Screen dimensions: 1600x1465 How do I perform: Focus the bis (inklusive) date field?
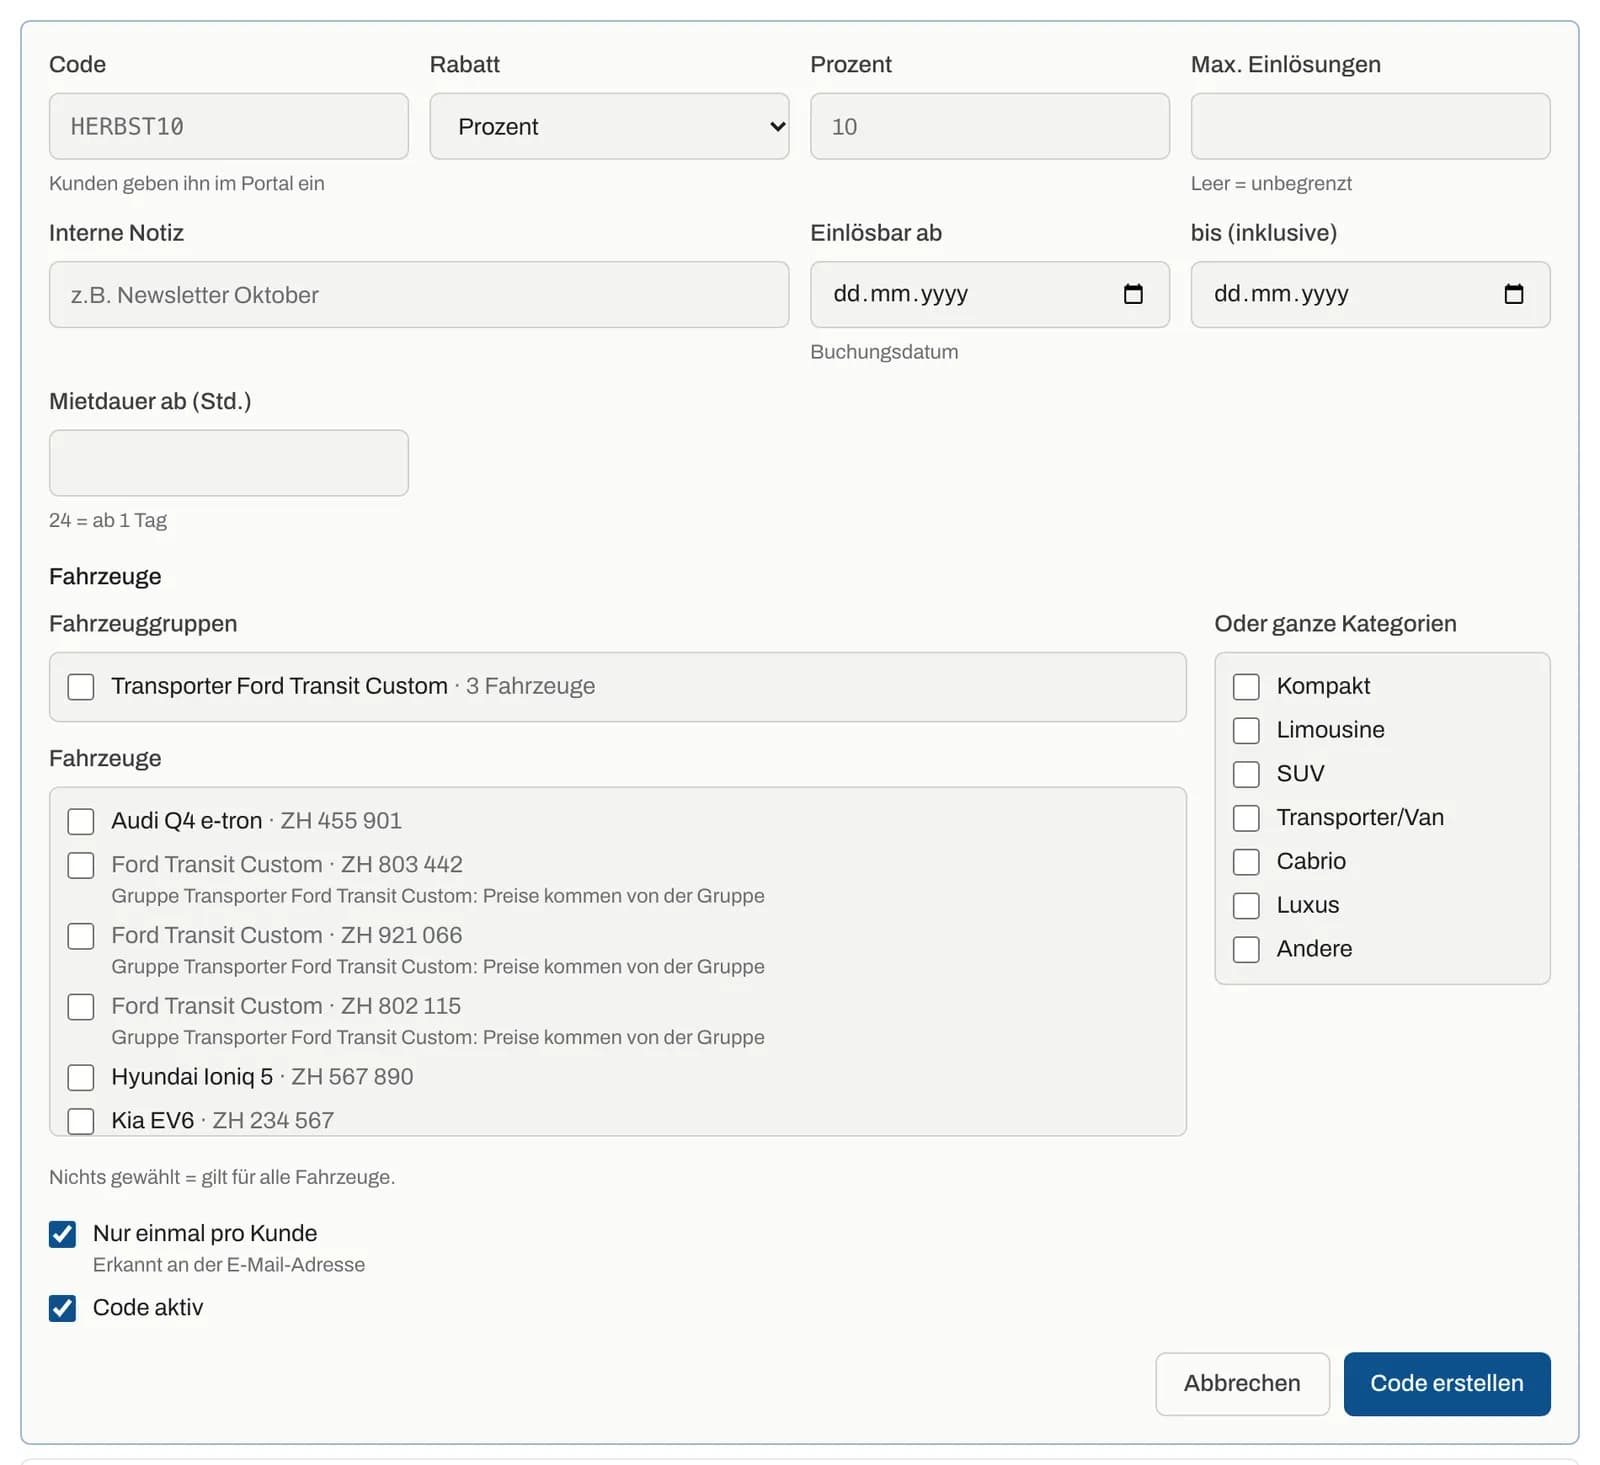point(1370,295)
